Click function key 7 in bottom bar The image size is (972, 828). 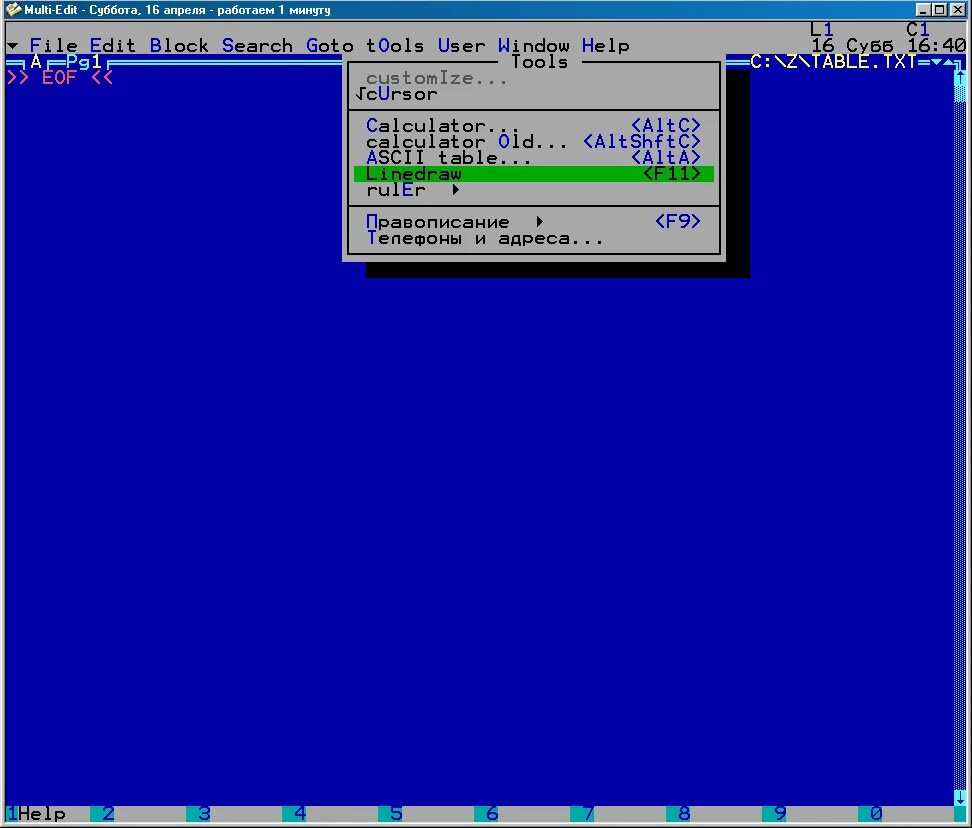click(x=588, y=813)
